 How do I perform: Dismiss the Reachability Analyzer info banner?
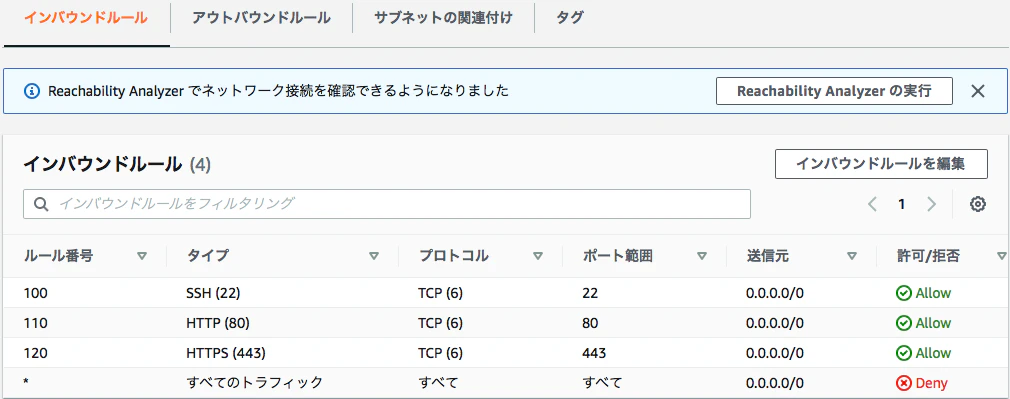[978, 91]
